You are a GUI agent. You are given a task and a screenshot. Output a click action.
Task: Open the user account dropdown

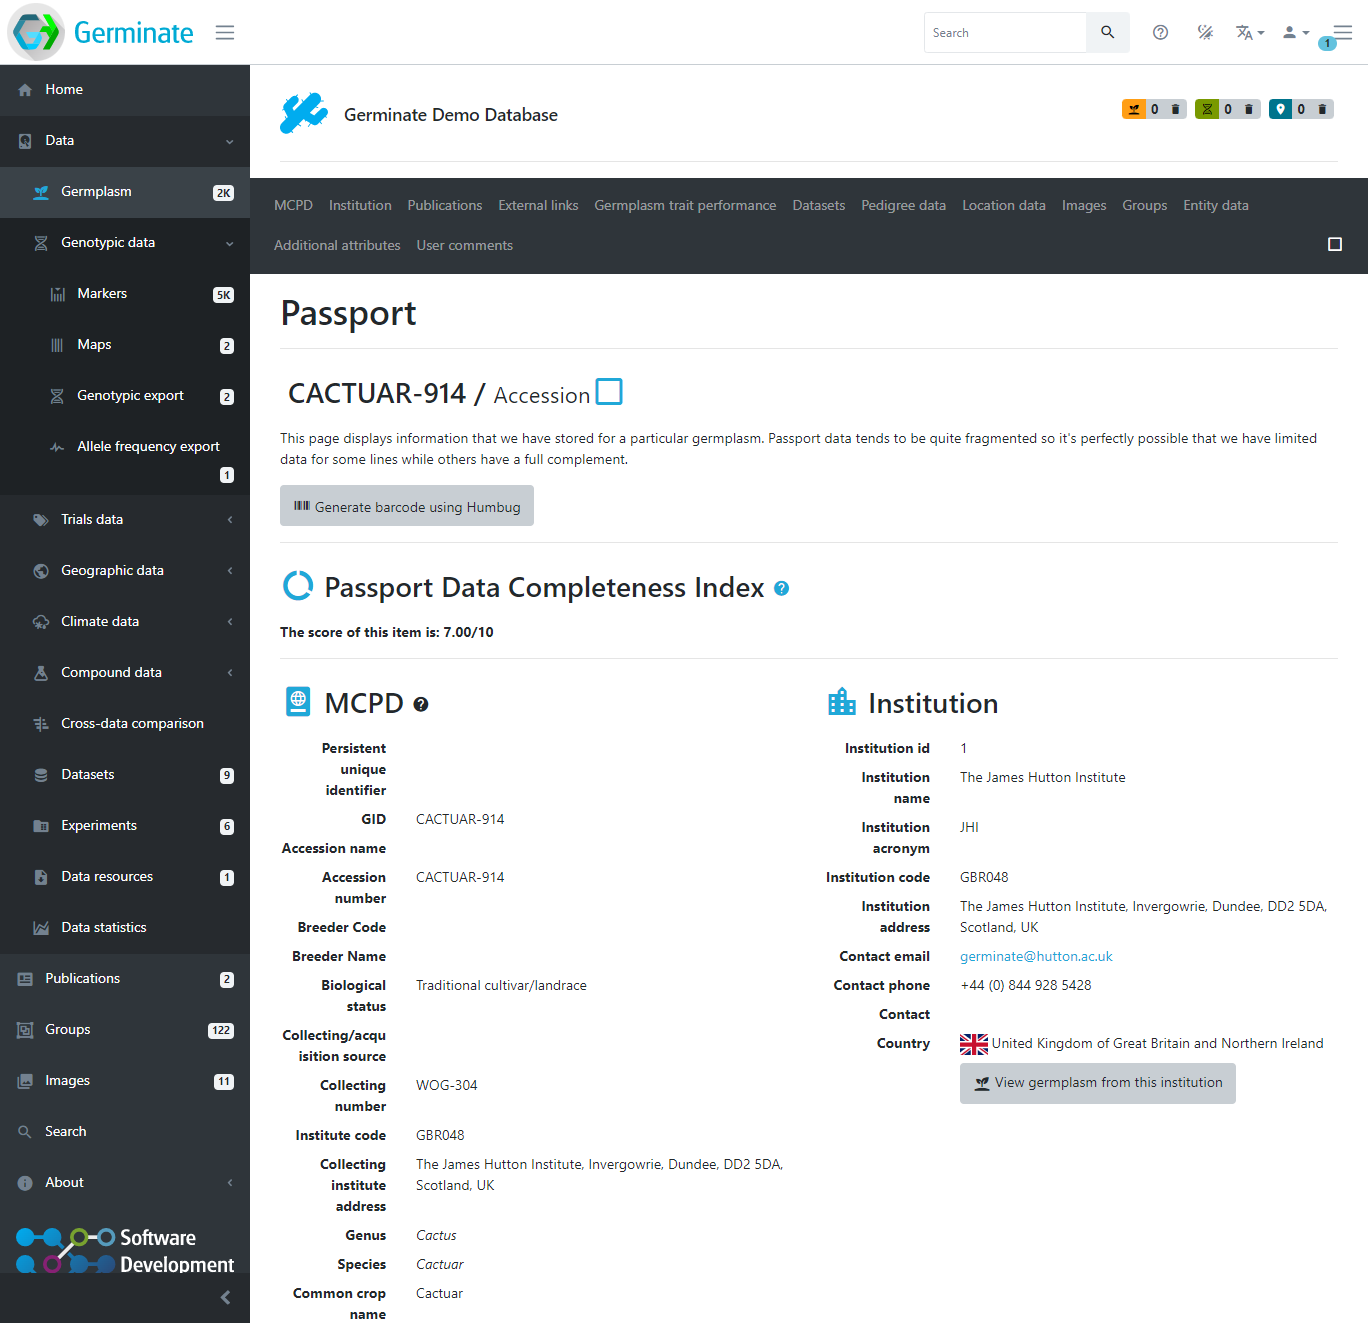pyautogui.click(x=1295, y=33)
